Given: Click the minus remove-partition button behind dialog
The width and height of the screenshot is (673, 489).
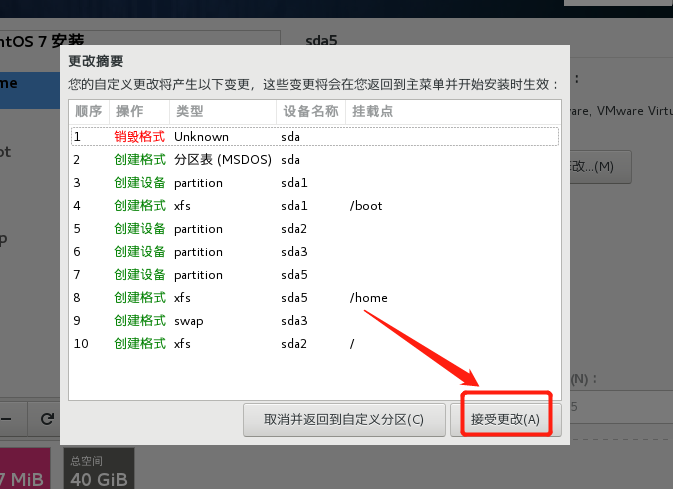Looking at the screenshot, I should [8, 419].
